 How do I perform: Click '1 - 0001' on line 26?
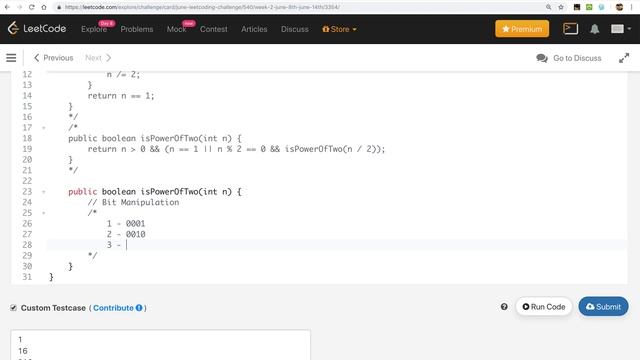(x=126, y=224)
